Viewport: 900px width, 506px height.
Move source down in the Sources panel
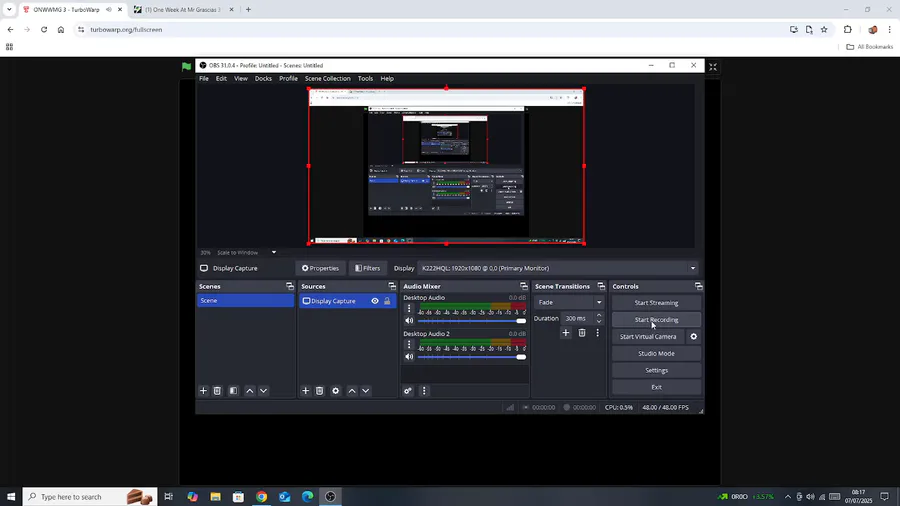tap(366, 391)
